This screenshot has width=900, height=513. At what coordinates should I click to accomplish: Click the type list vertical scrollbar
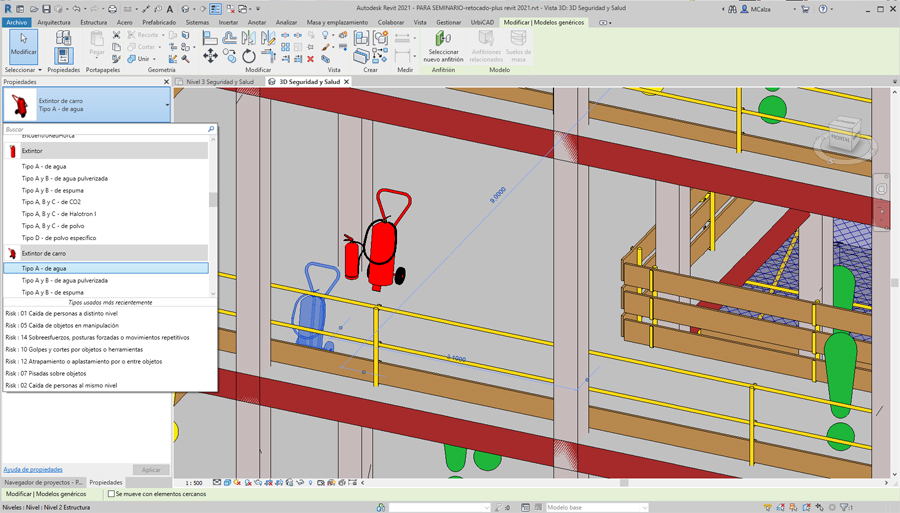(213, 200)
